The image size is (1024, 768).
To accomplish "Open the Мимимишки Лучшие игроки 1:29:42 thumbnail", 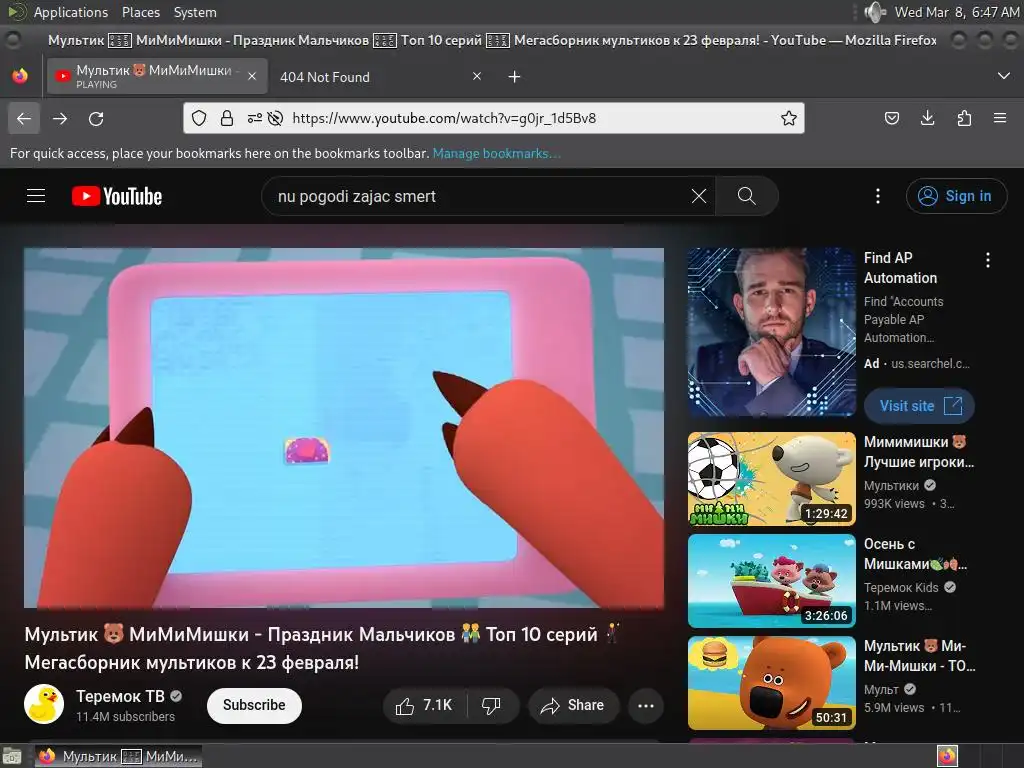I will tap(772, 479).
